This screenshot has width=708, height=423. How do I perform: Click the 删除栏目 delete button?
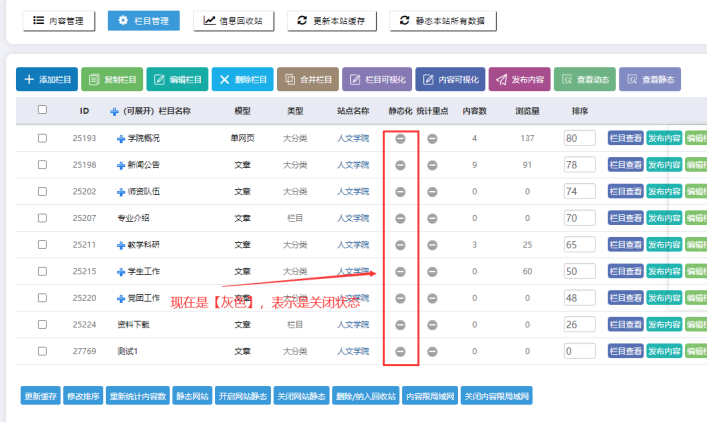243,79
